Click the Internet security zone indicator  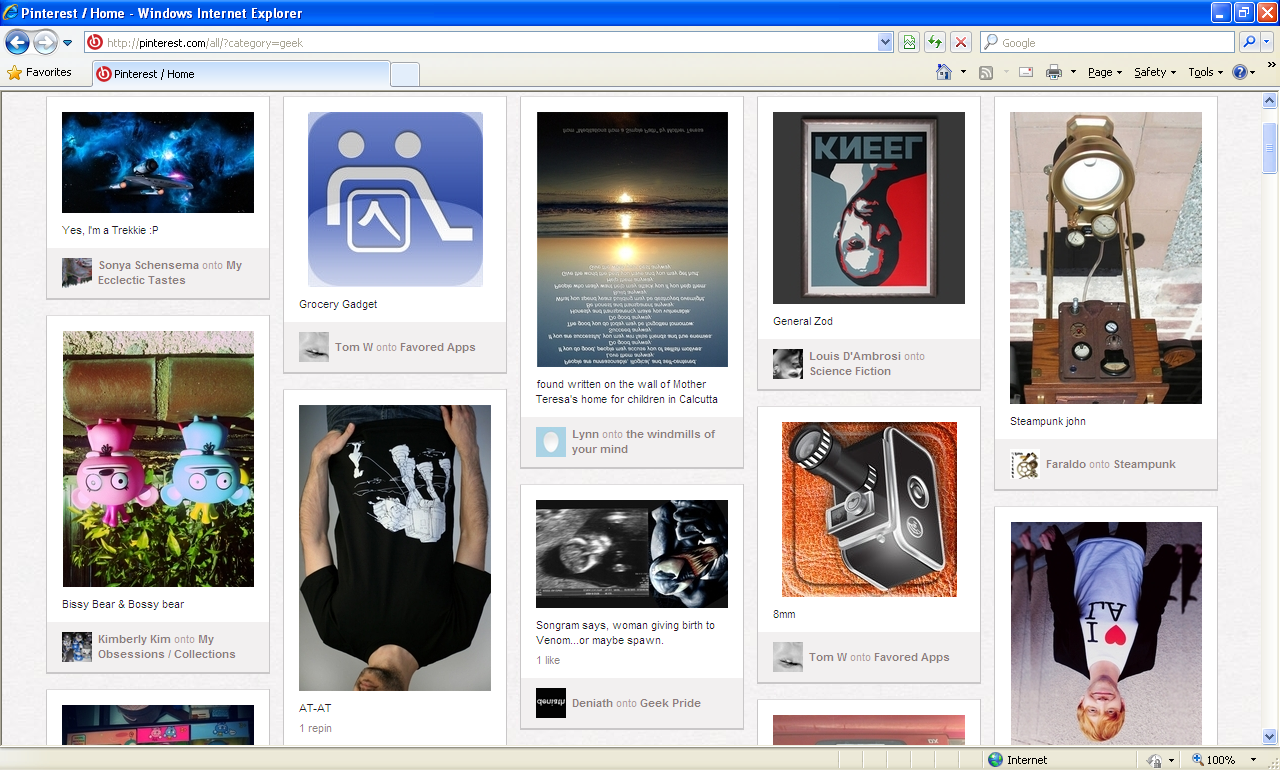point(1018,760)
